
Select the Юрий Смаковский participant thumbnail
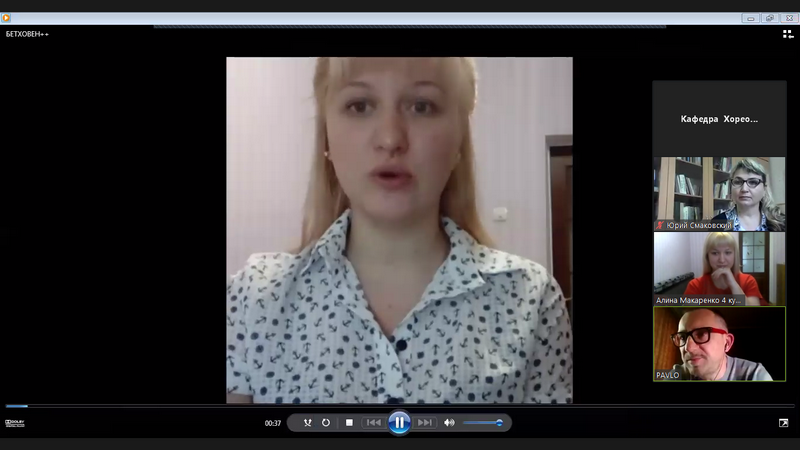tap(719, 194)
